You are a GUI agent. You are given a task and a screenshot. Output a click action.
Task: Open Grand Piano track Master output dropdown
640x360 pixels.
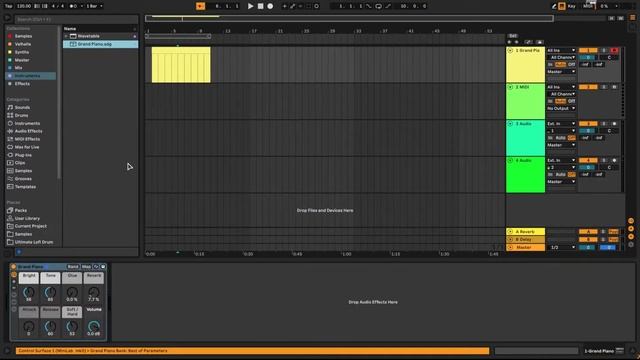pyautogui.click(x=561, y=72)
